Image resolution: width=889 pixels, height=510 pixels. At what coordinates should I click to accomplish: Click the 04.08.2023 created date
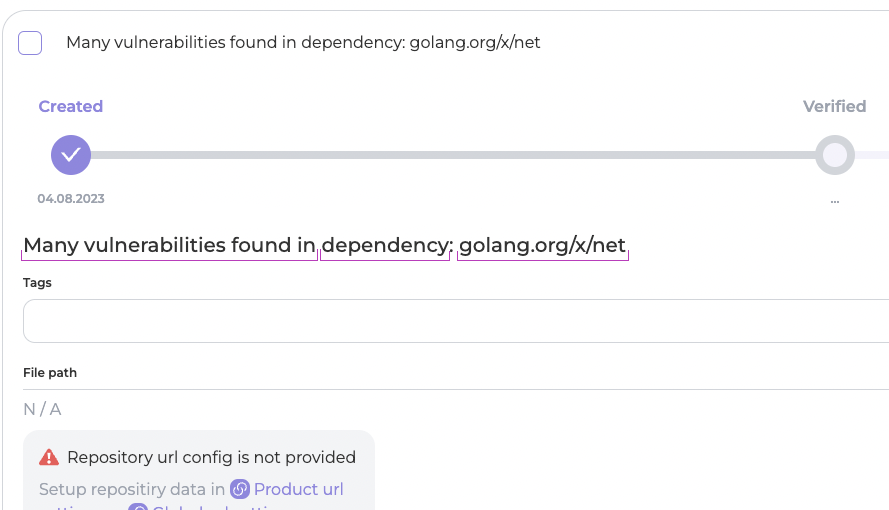[71, 199]
